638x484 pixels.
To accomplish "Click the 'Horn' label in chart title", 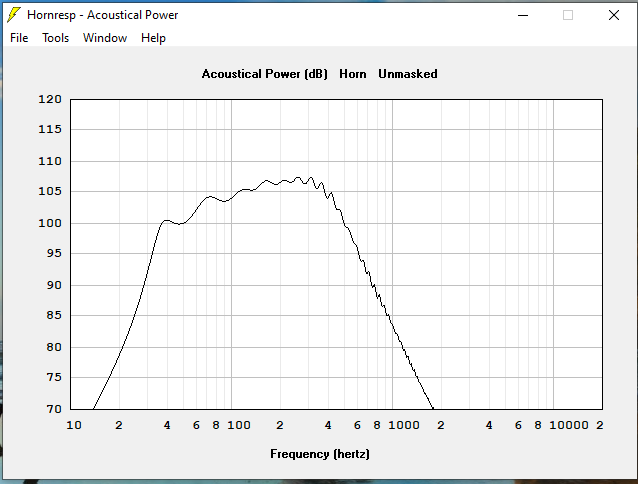I will point(353,74).
